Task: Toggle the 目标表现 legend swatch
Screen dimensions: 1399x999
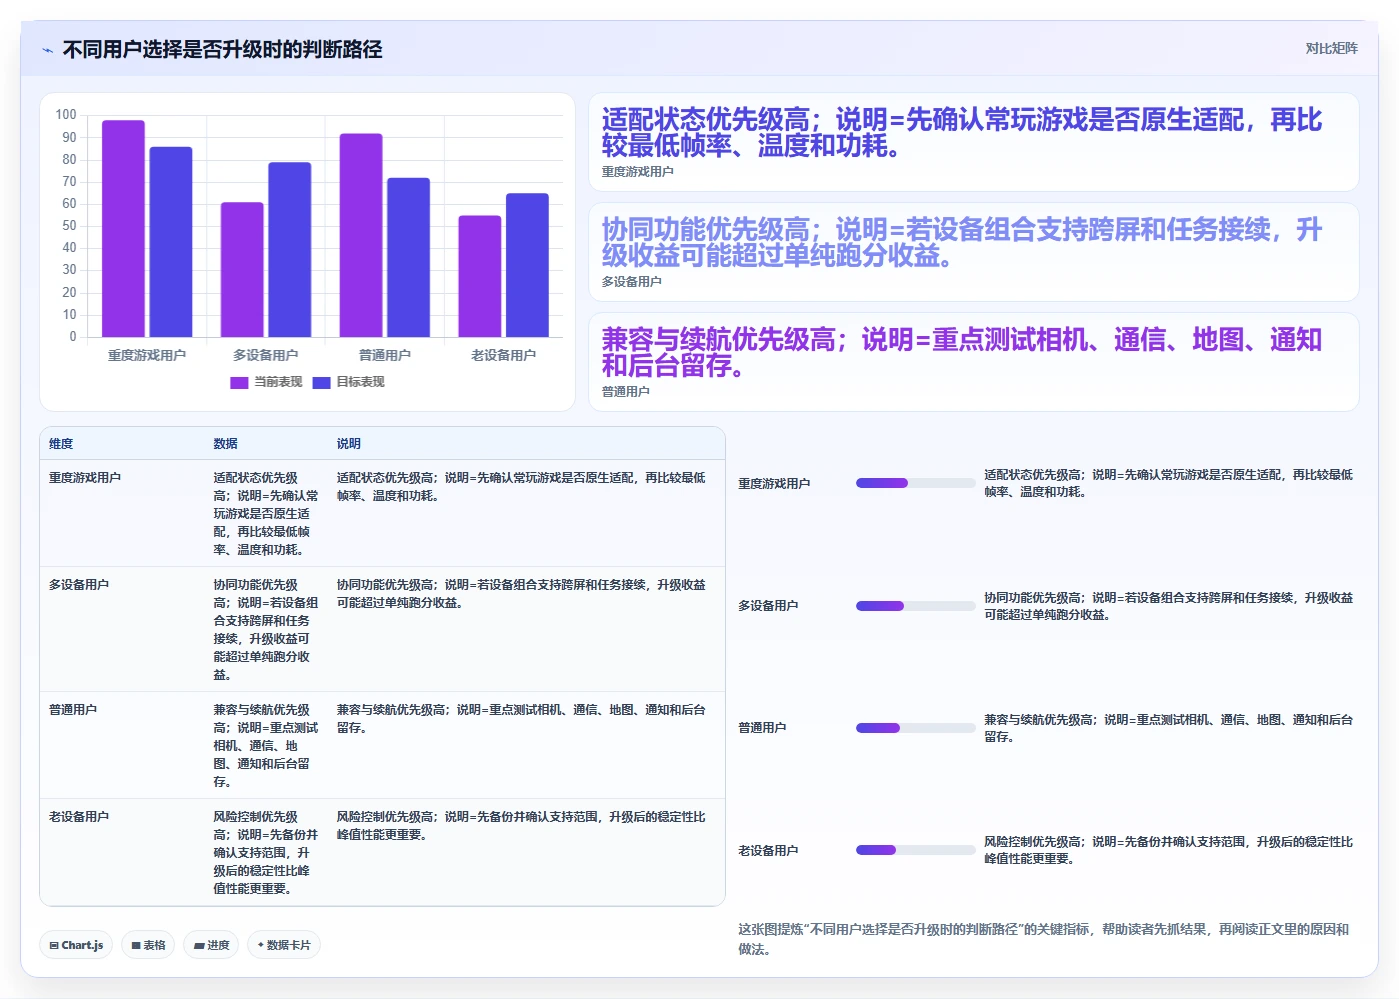Action: click(x=321, y=382)
